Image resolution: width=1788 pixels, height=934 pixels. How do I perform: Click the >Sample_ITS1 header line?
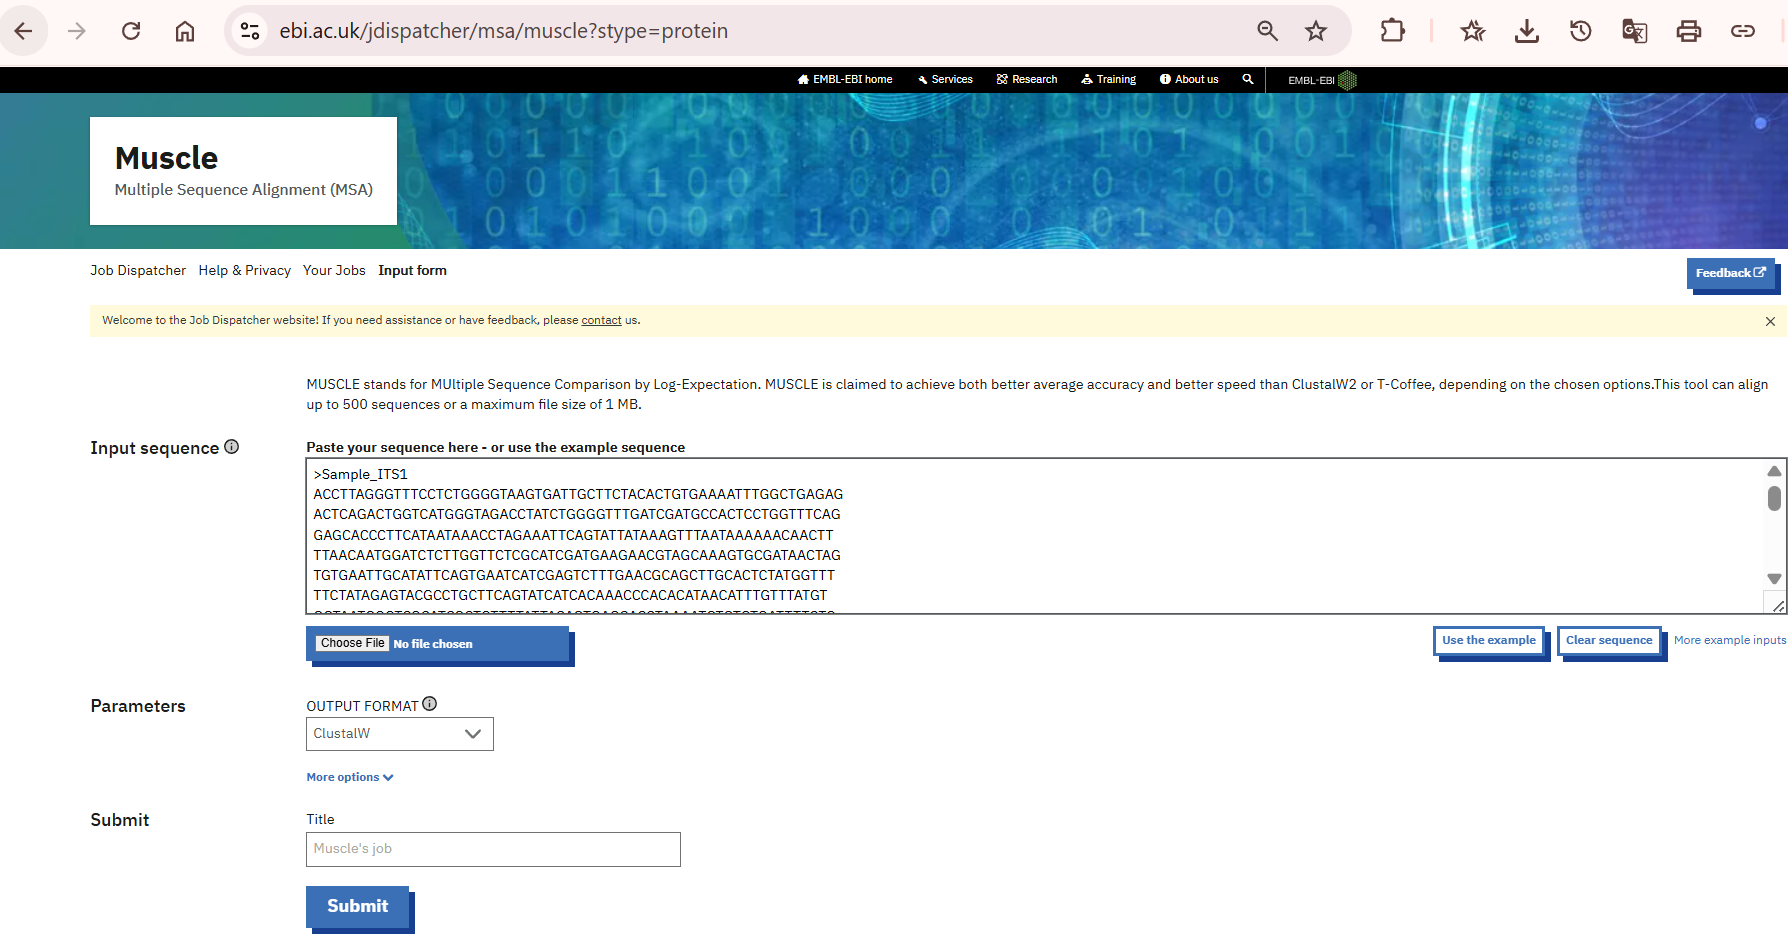[360, 474]
